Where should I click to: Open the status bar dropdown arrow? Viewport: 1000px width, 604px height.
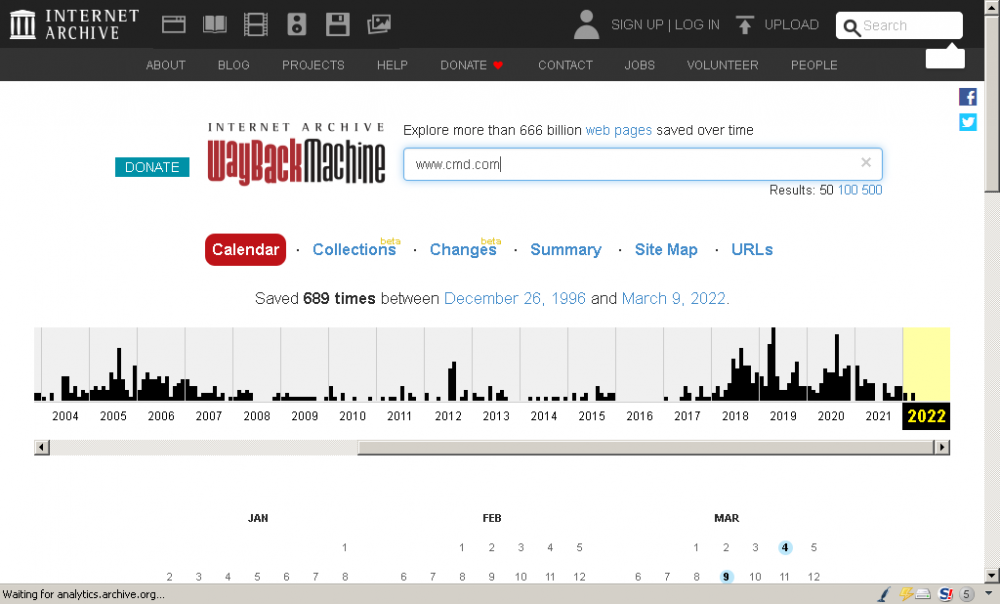click(988, 593)
